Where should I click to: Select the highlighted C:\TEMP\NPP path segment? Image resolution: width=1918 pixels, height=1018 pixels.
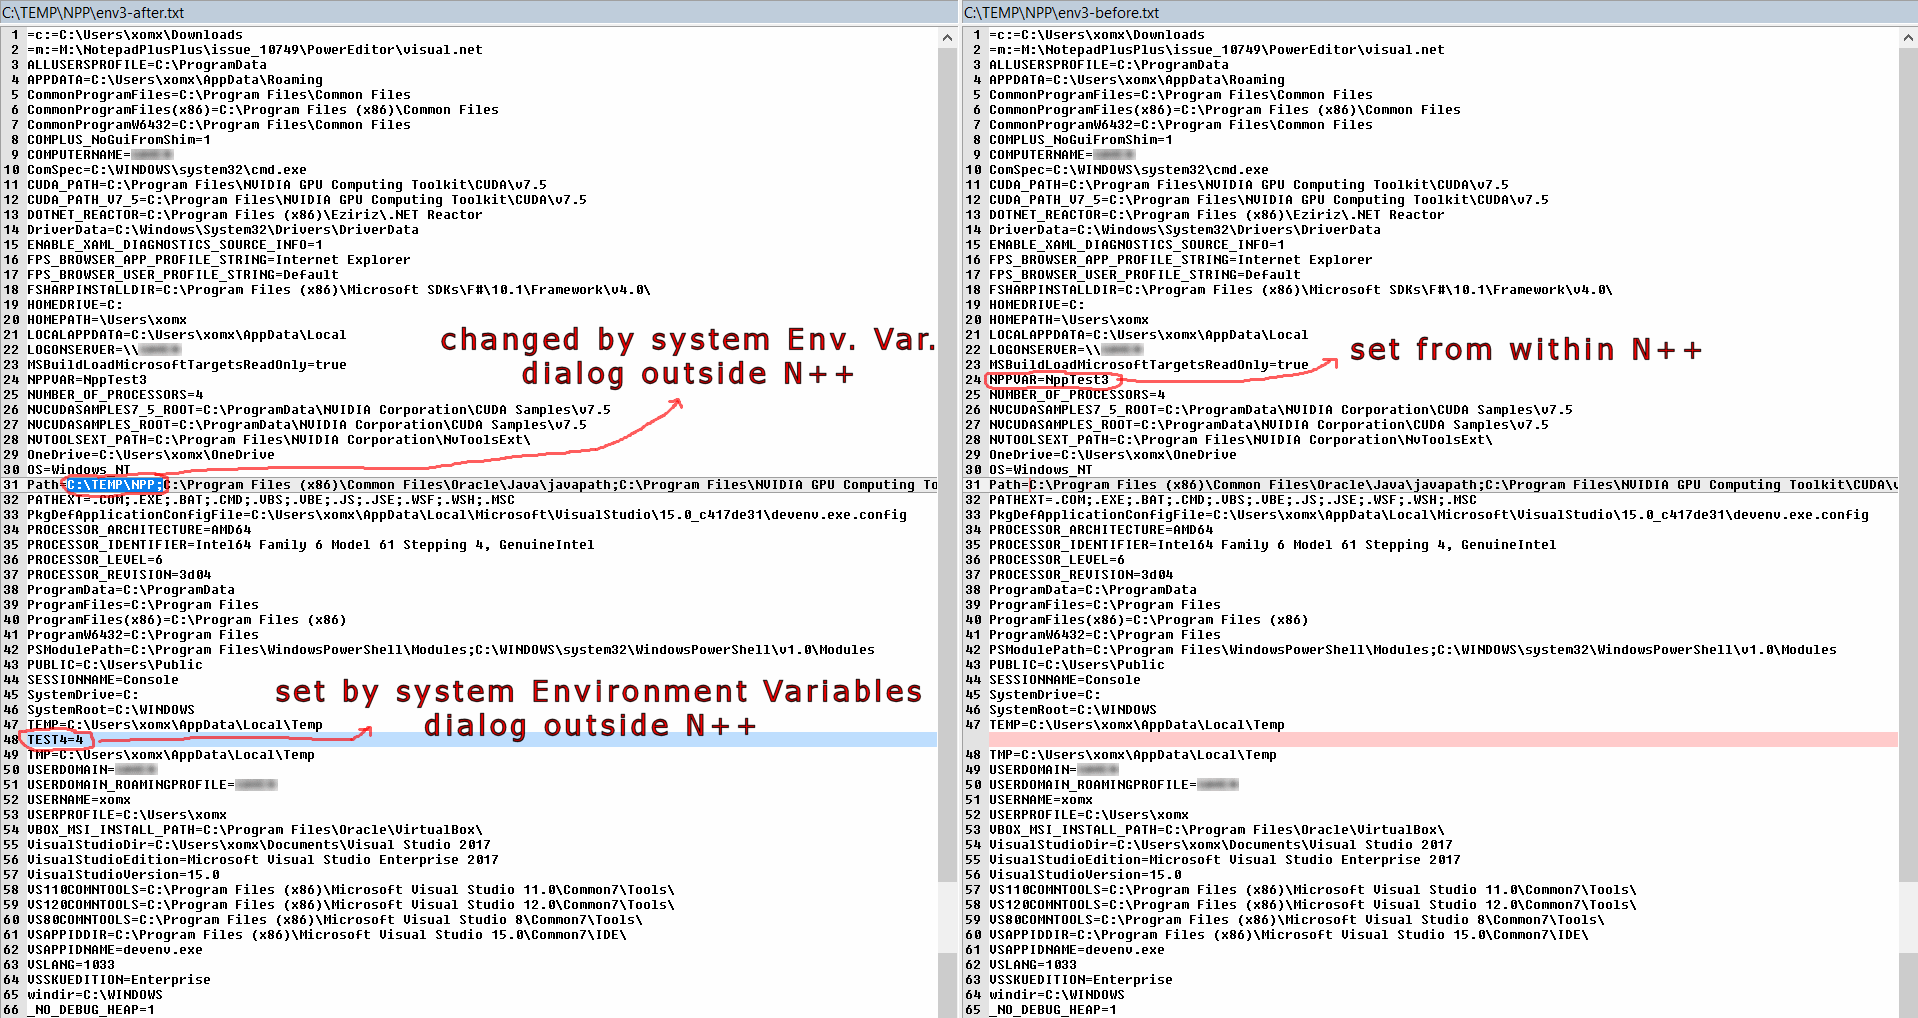[x=113, y=484]
